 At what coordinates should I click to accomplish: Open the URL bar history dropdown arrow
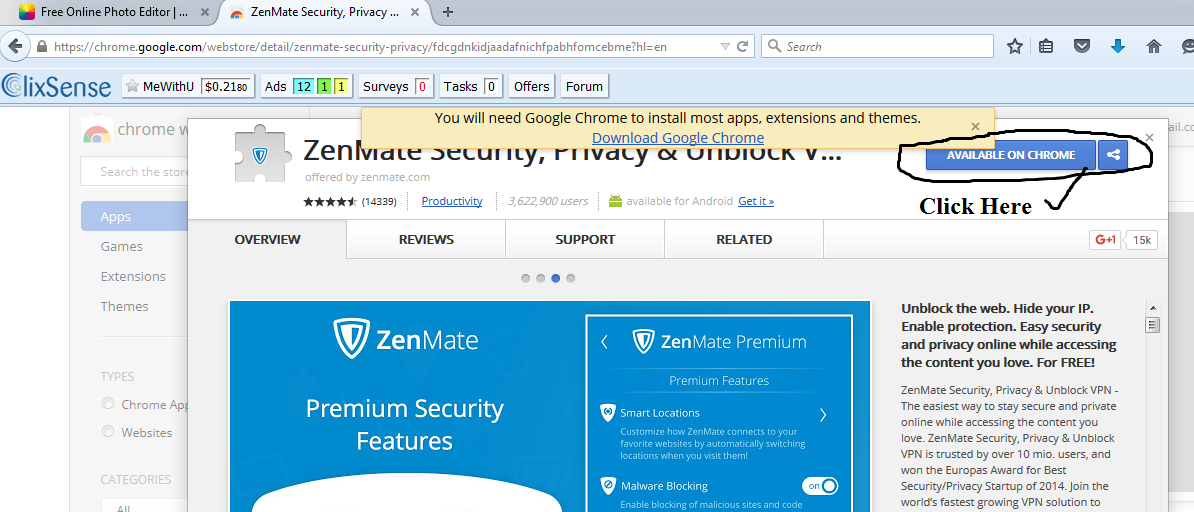coord(725,46)
